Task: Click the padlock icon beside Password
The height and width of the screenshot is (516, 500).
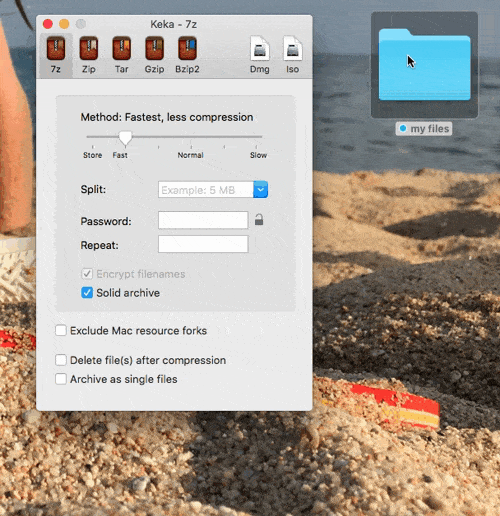Action: 259,220
